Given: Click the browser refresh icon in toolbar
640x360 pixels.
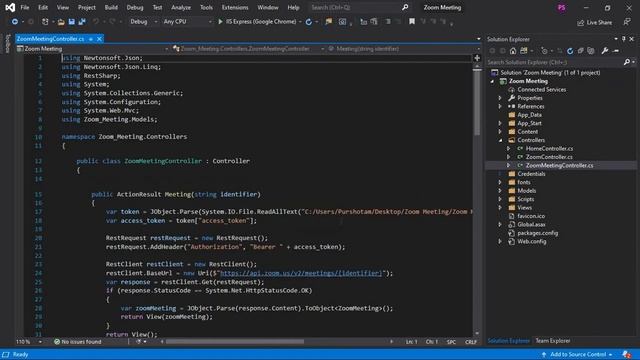Looking at the screenshot, I should pyautogui.click(x=309, y=22).
